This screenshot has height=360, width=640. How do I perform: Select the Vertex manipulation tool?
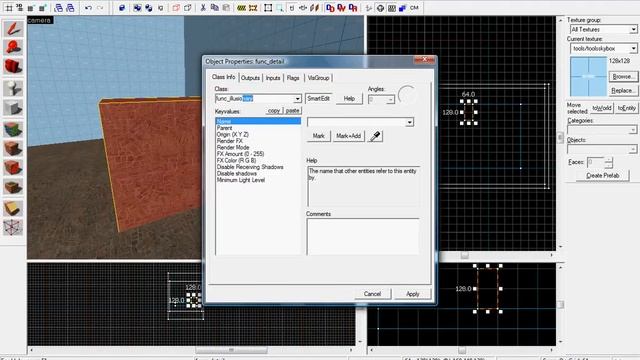[x=13, y=227]
